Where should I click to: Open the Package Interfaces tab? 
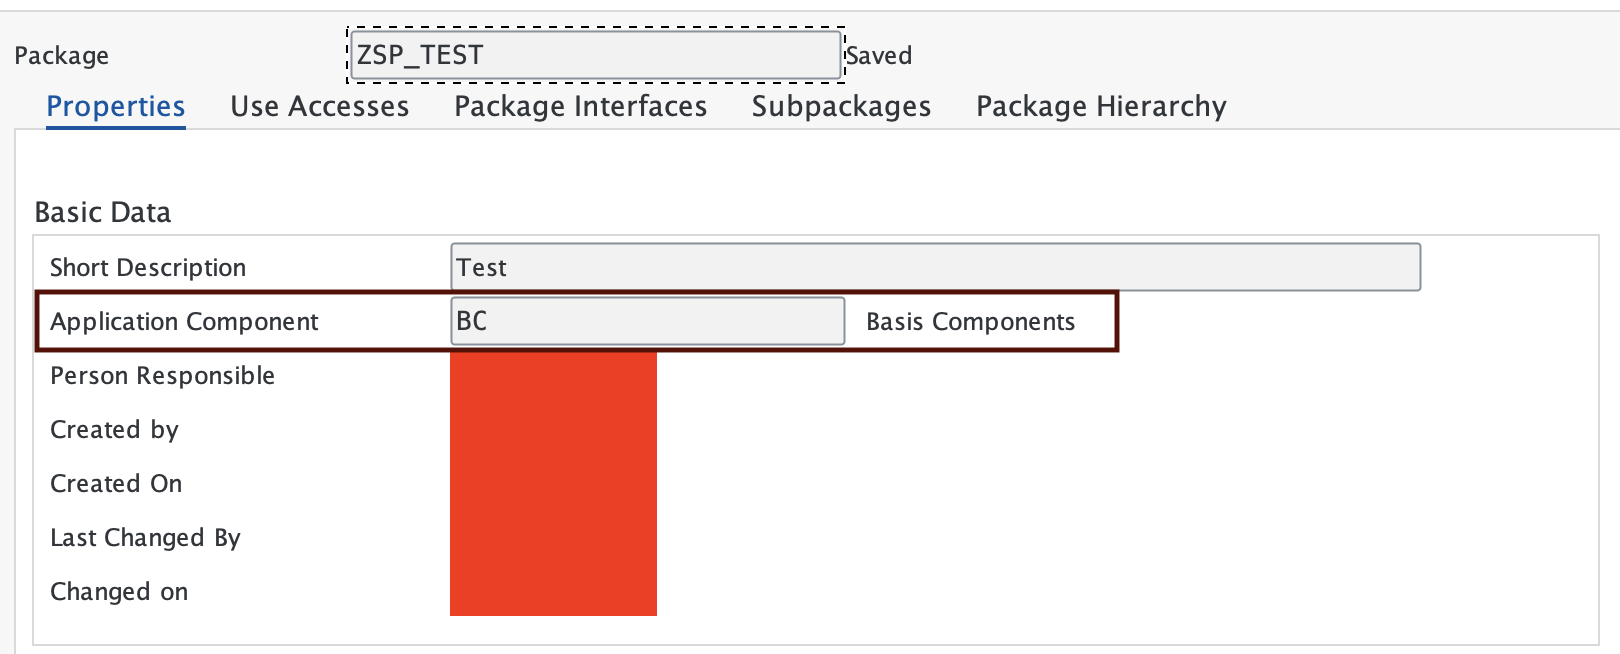(580, 106)
